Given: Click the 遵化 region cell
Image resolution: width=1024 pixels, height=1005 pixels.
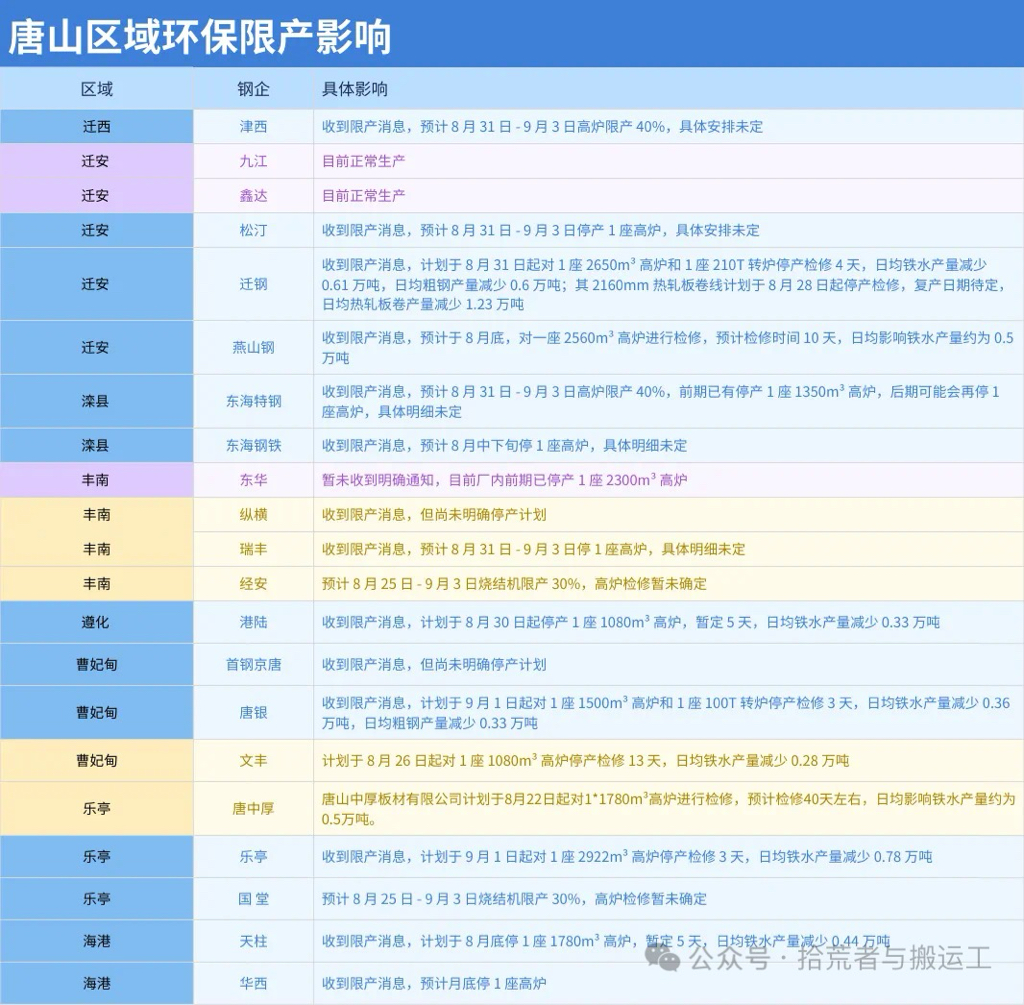Looking at the screenshot, I should pyautogui.click(x=97, y=622).
